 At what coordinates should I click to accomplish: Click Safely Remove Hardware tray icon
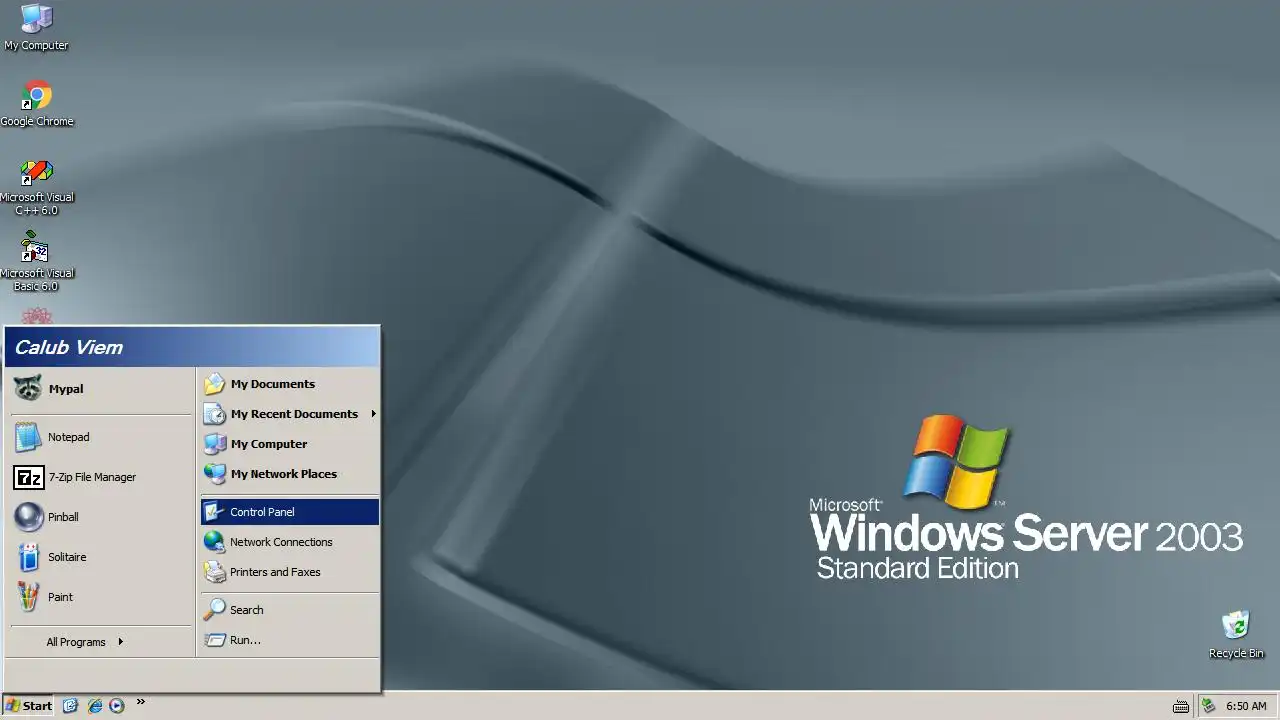[1208, 706]
